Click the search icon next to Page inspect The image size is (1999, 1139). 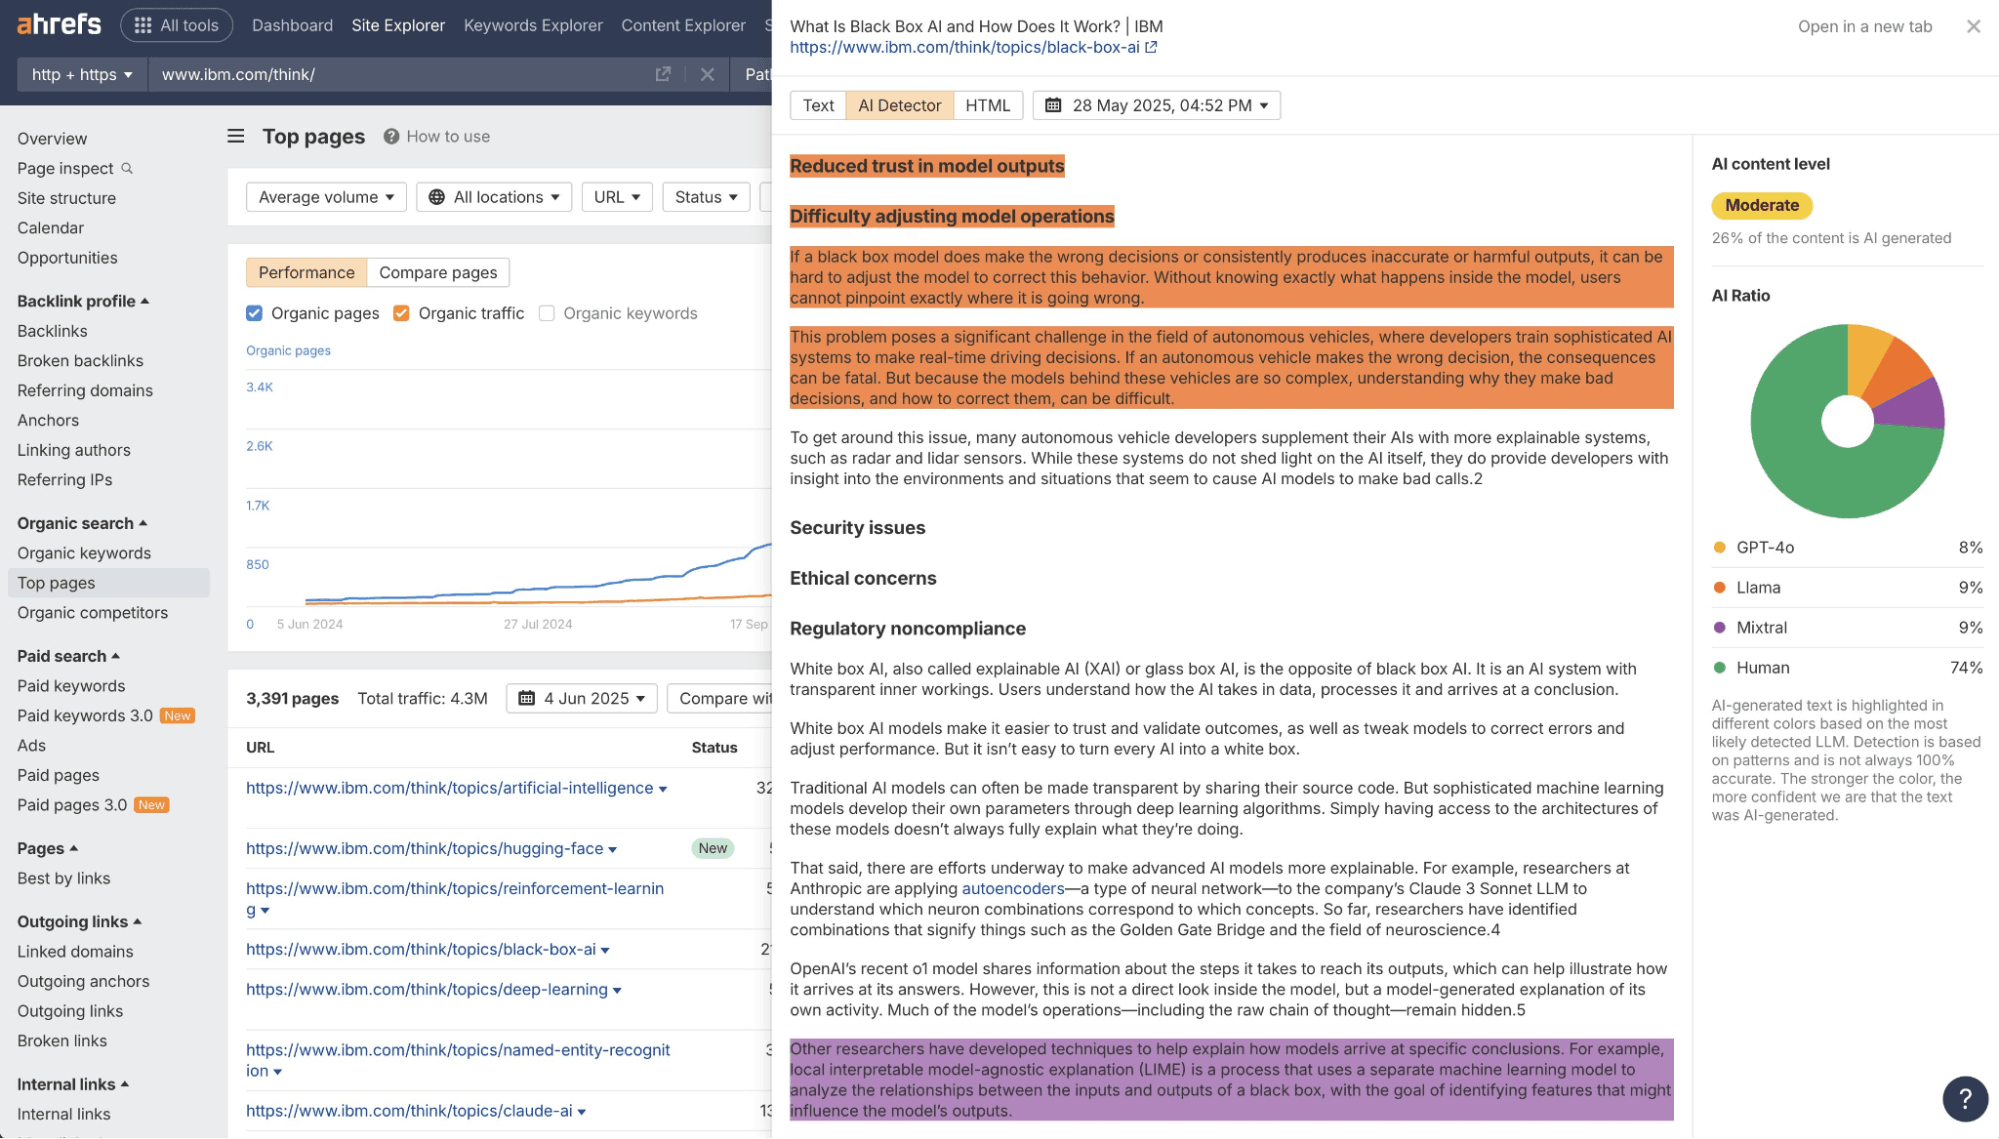[127, 168]
